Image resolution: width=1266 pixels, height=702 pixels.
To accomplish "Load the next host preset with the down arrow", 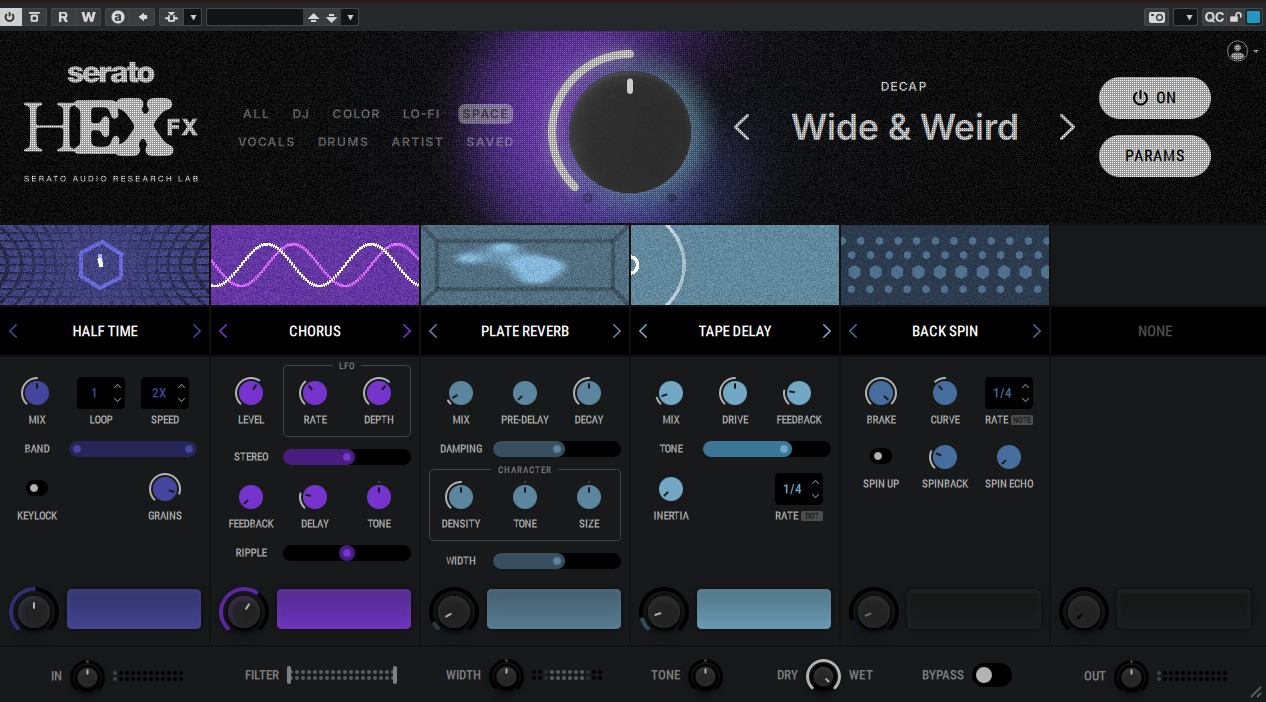I will tap(331, 17).
